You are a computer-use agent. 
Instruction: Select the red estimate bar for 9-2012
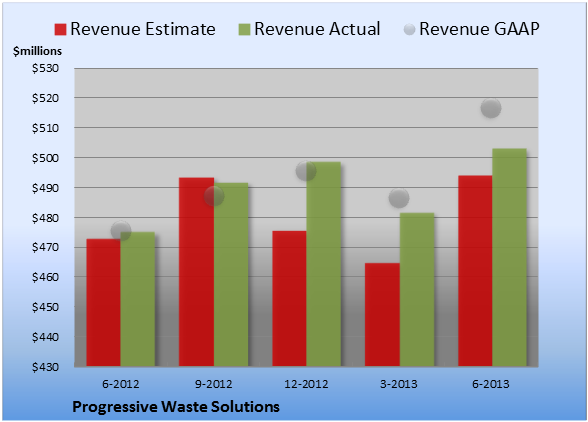pyautogui.click(x=196, y=272)
